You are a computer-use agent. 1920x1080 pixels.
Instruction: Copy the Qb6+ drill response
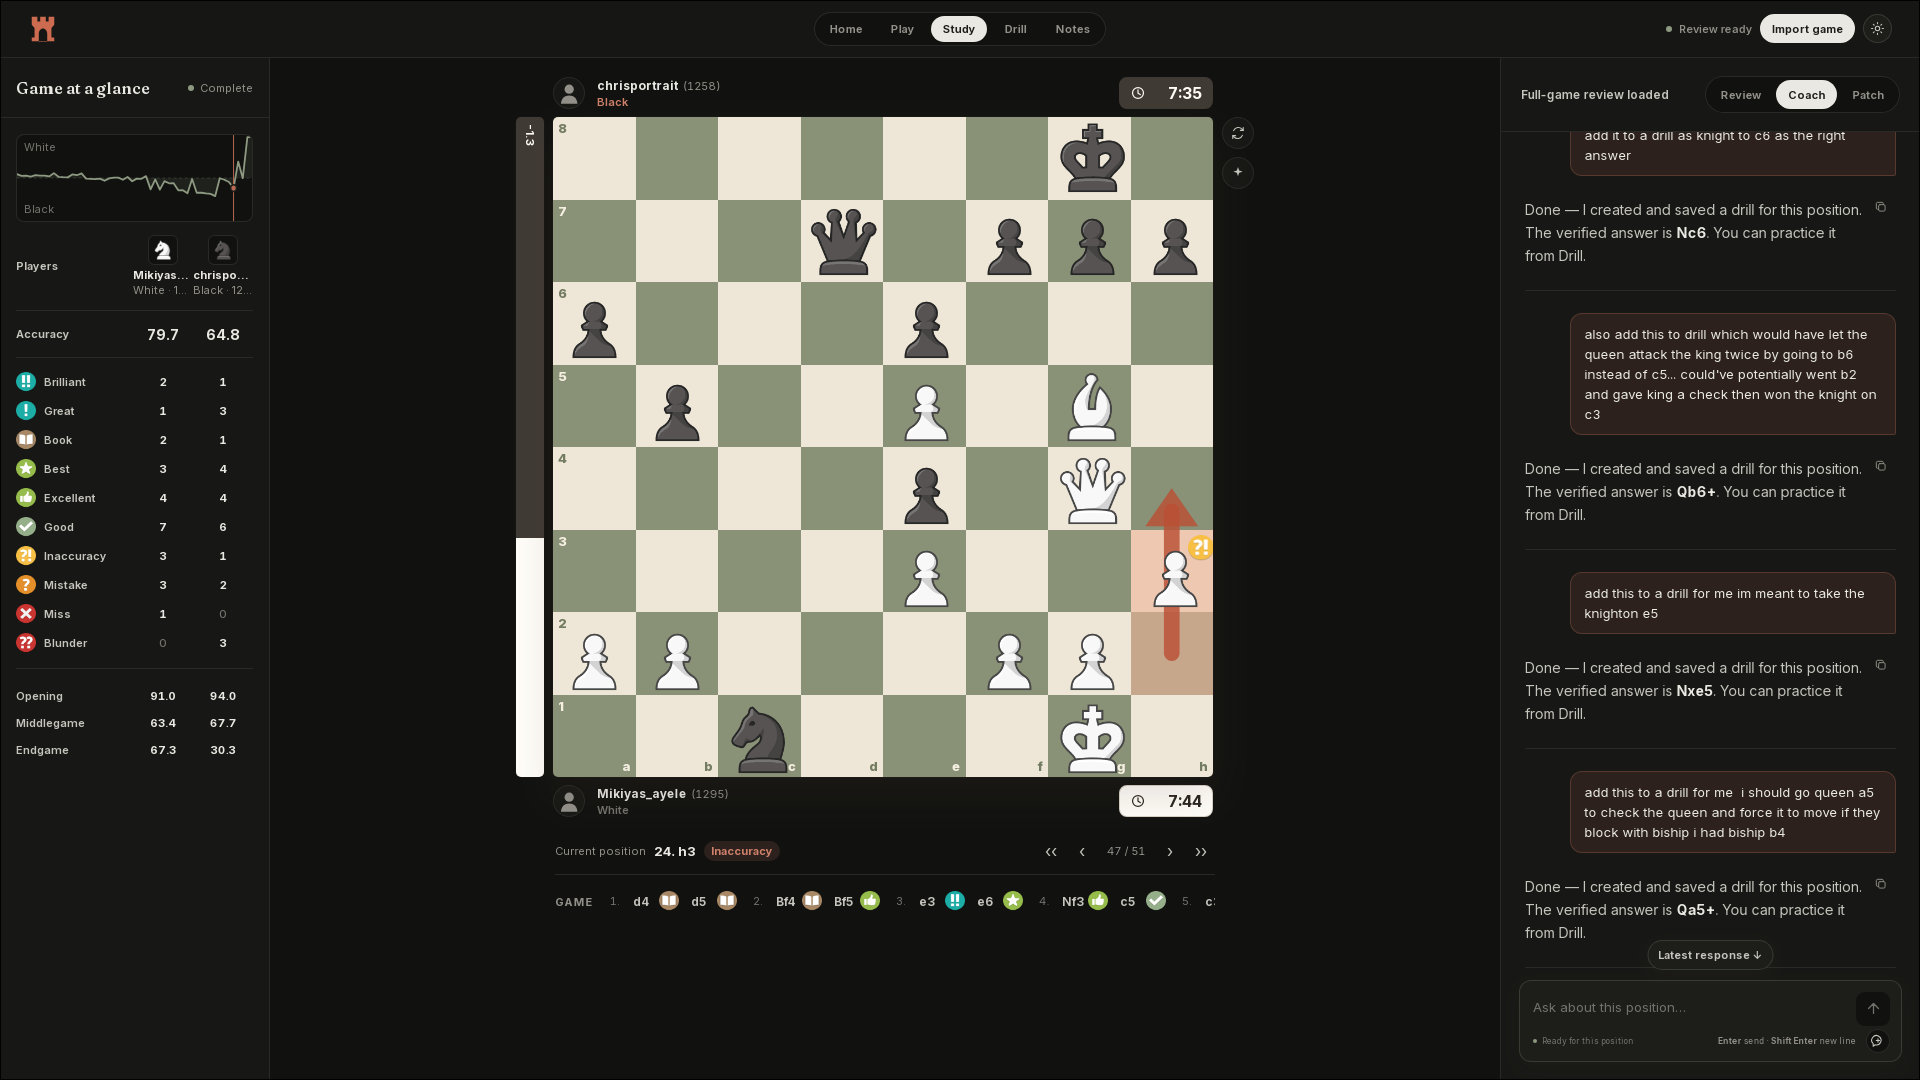(x=1881, y=466)
